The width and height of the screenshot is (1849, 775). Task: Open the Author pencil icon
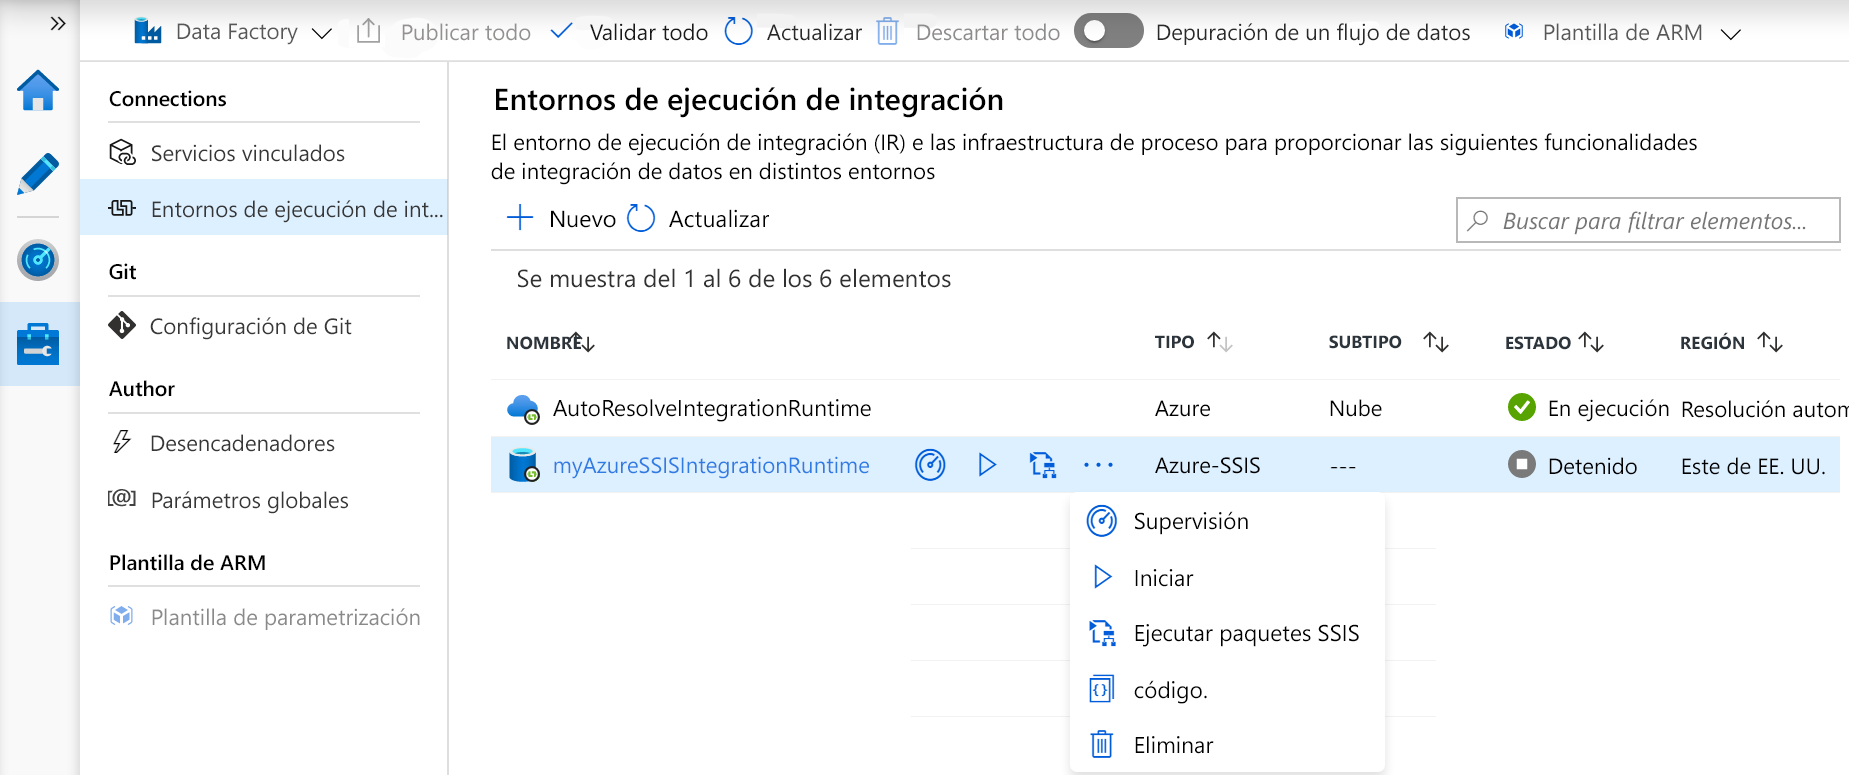click(38, 174)
